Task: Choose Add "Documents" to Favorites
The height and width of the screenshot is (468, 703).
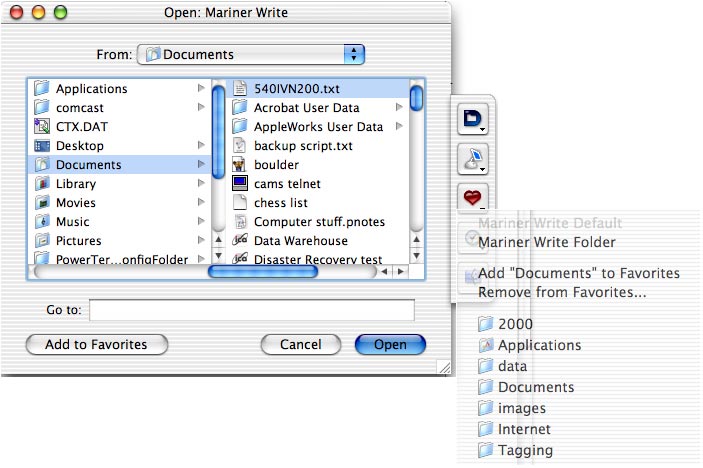Action: click(x=579, y=273)
